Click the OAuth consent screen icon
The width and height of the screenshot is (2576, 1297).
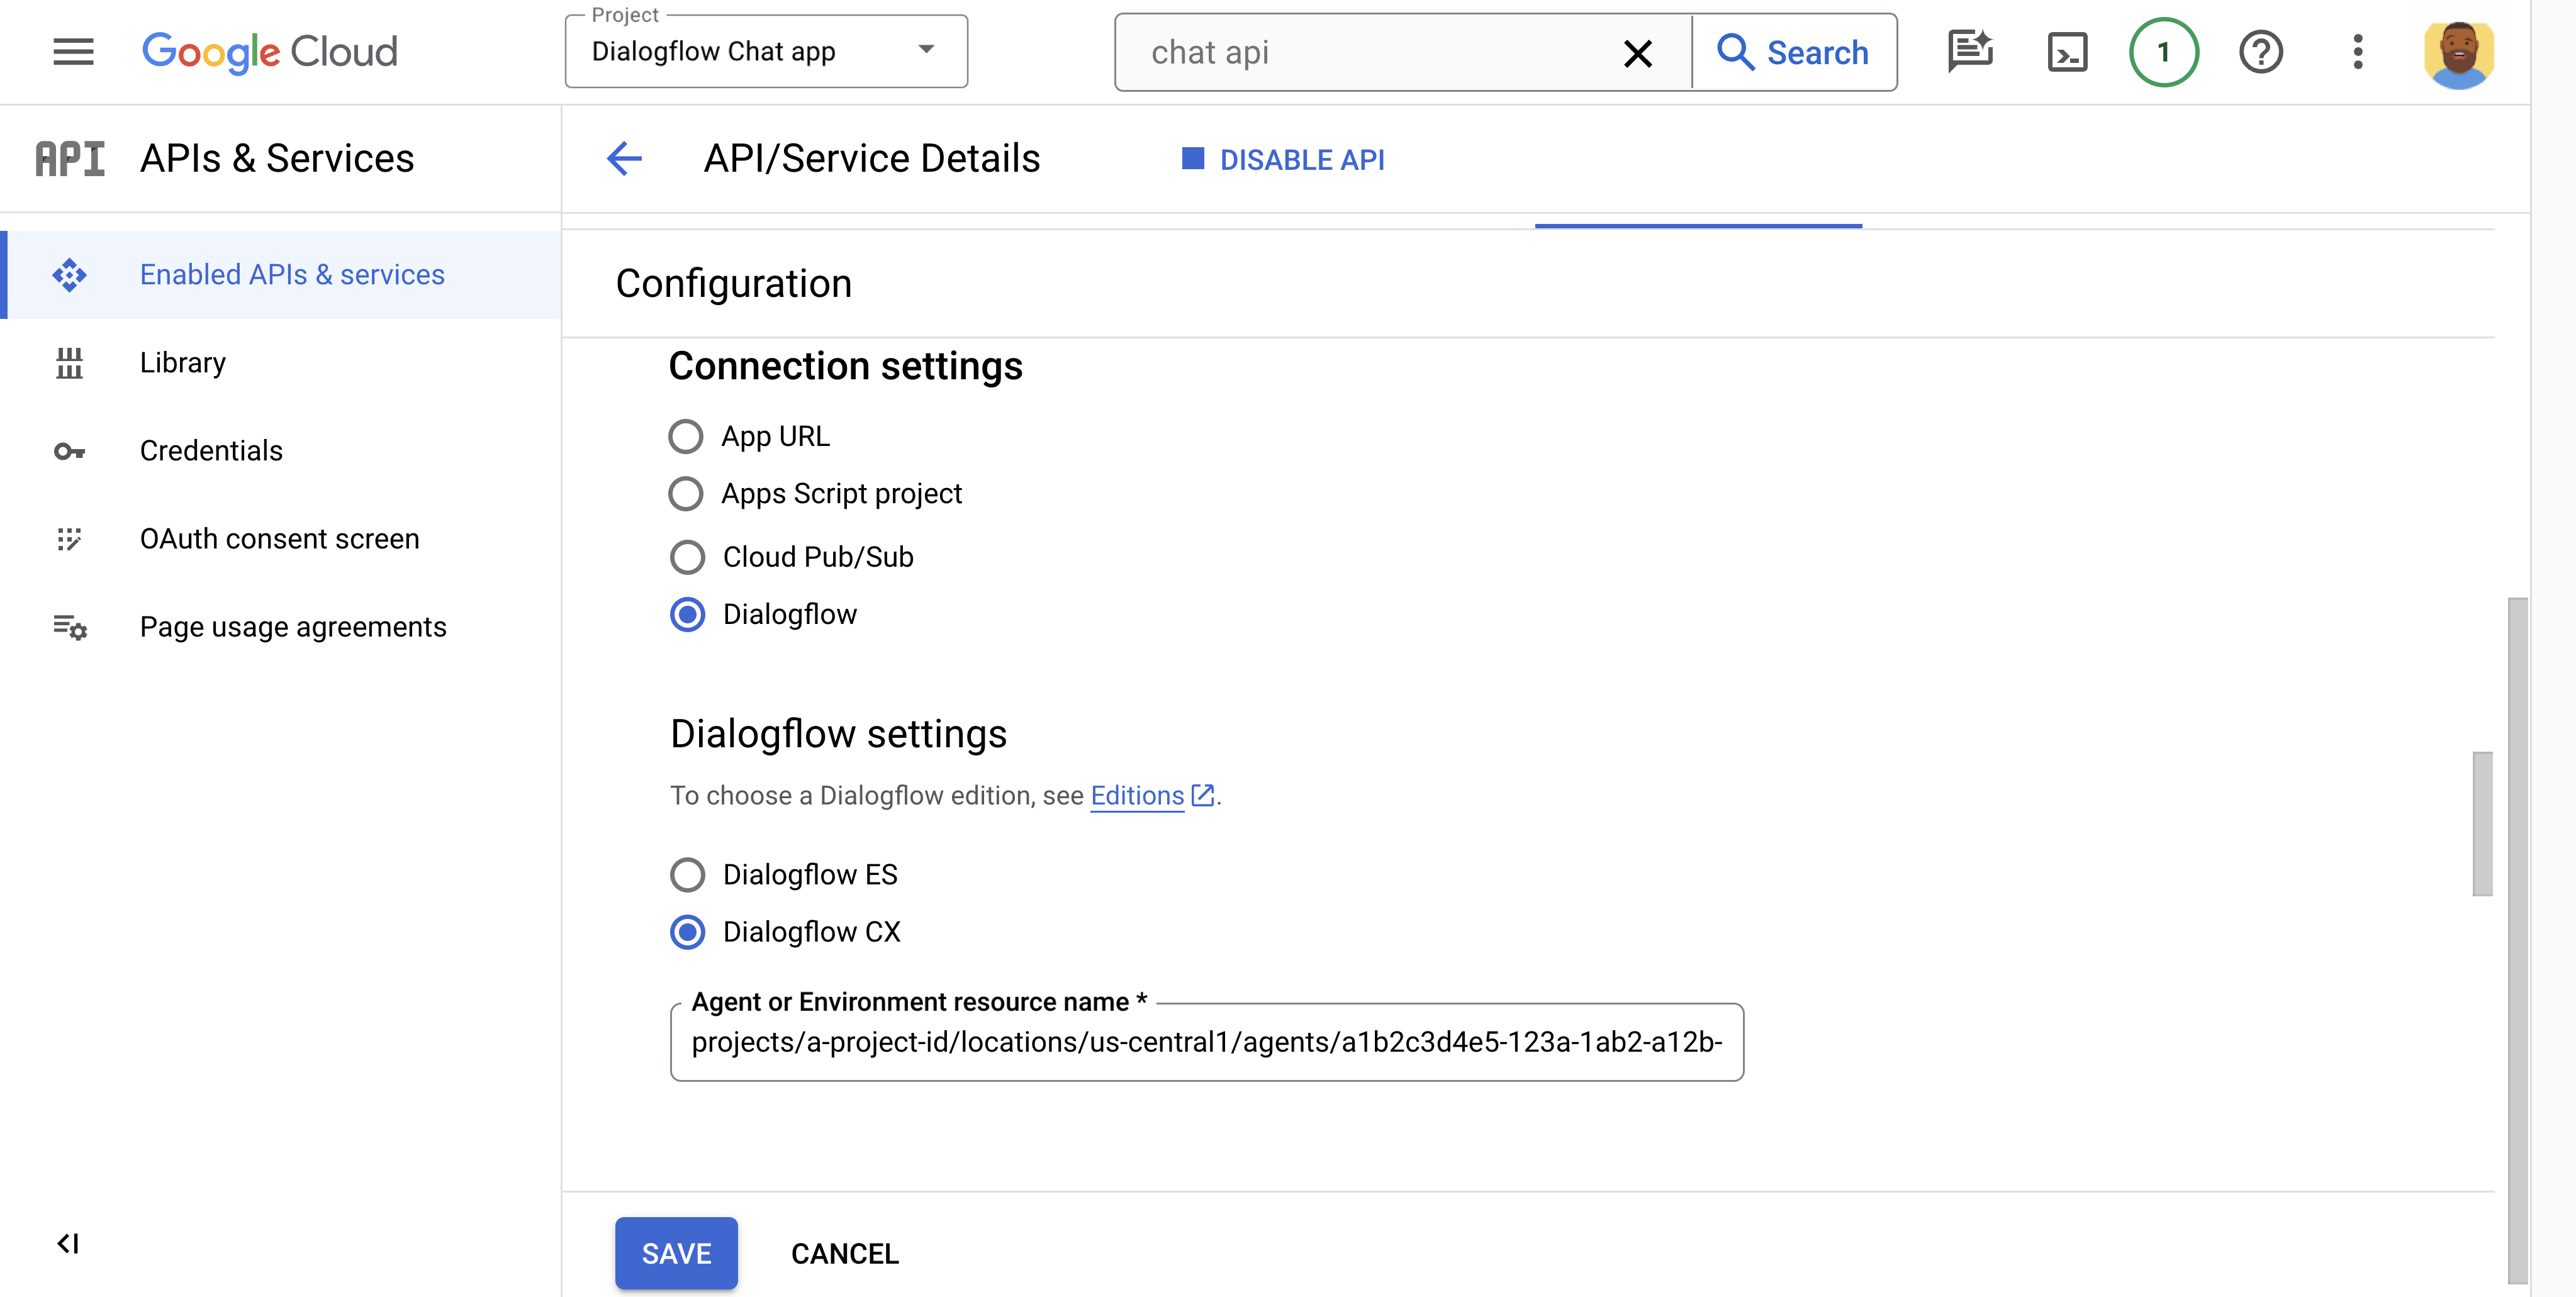pos(69,538)
